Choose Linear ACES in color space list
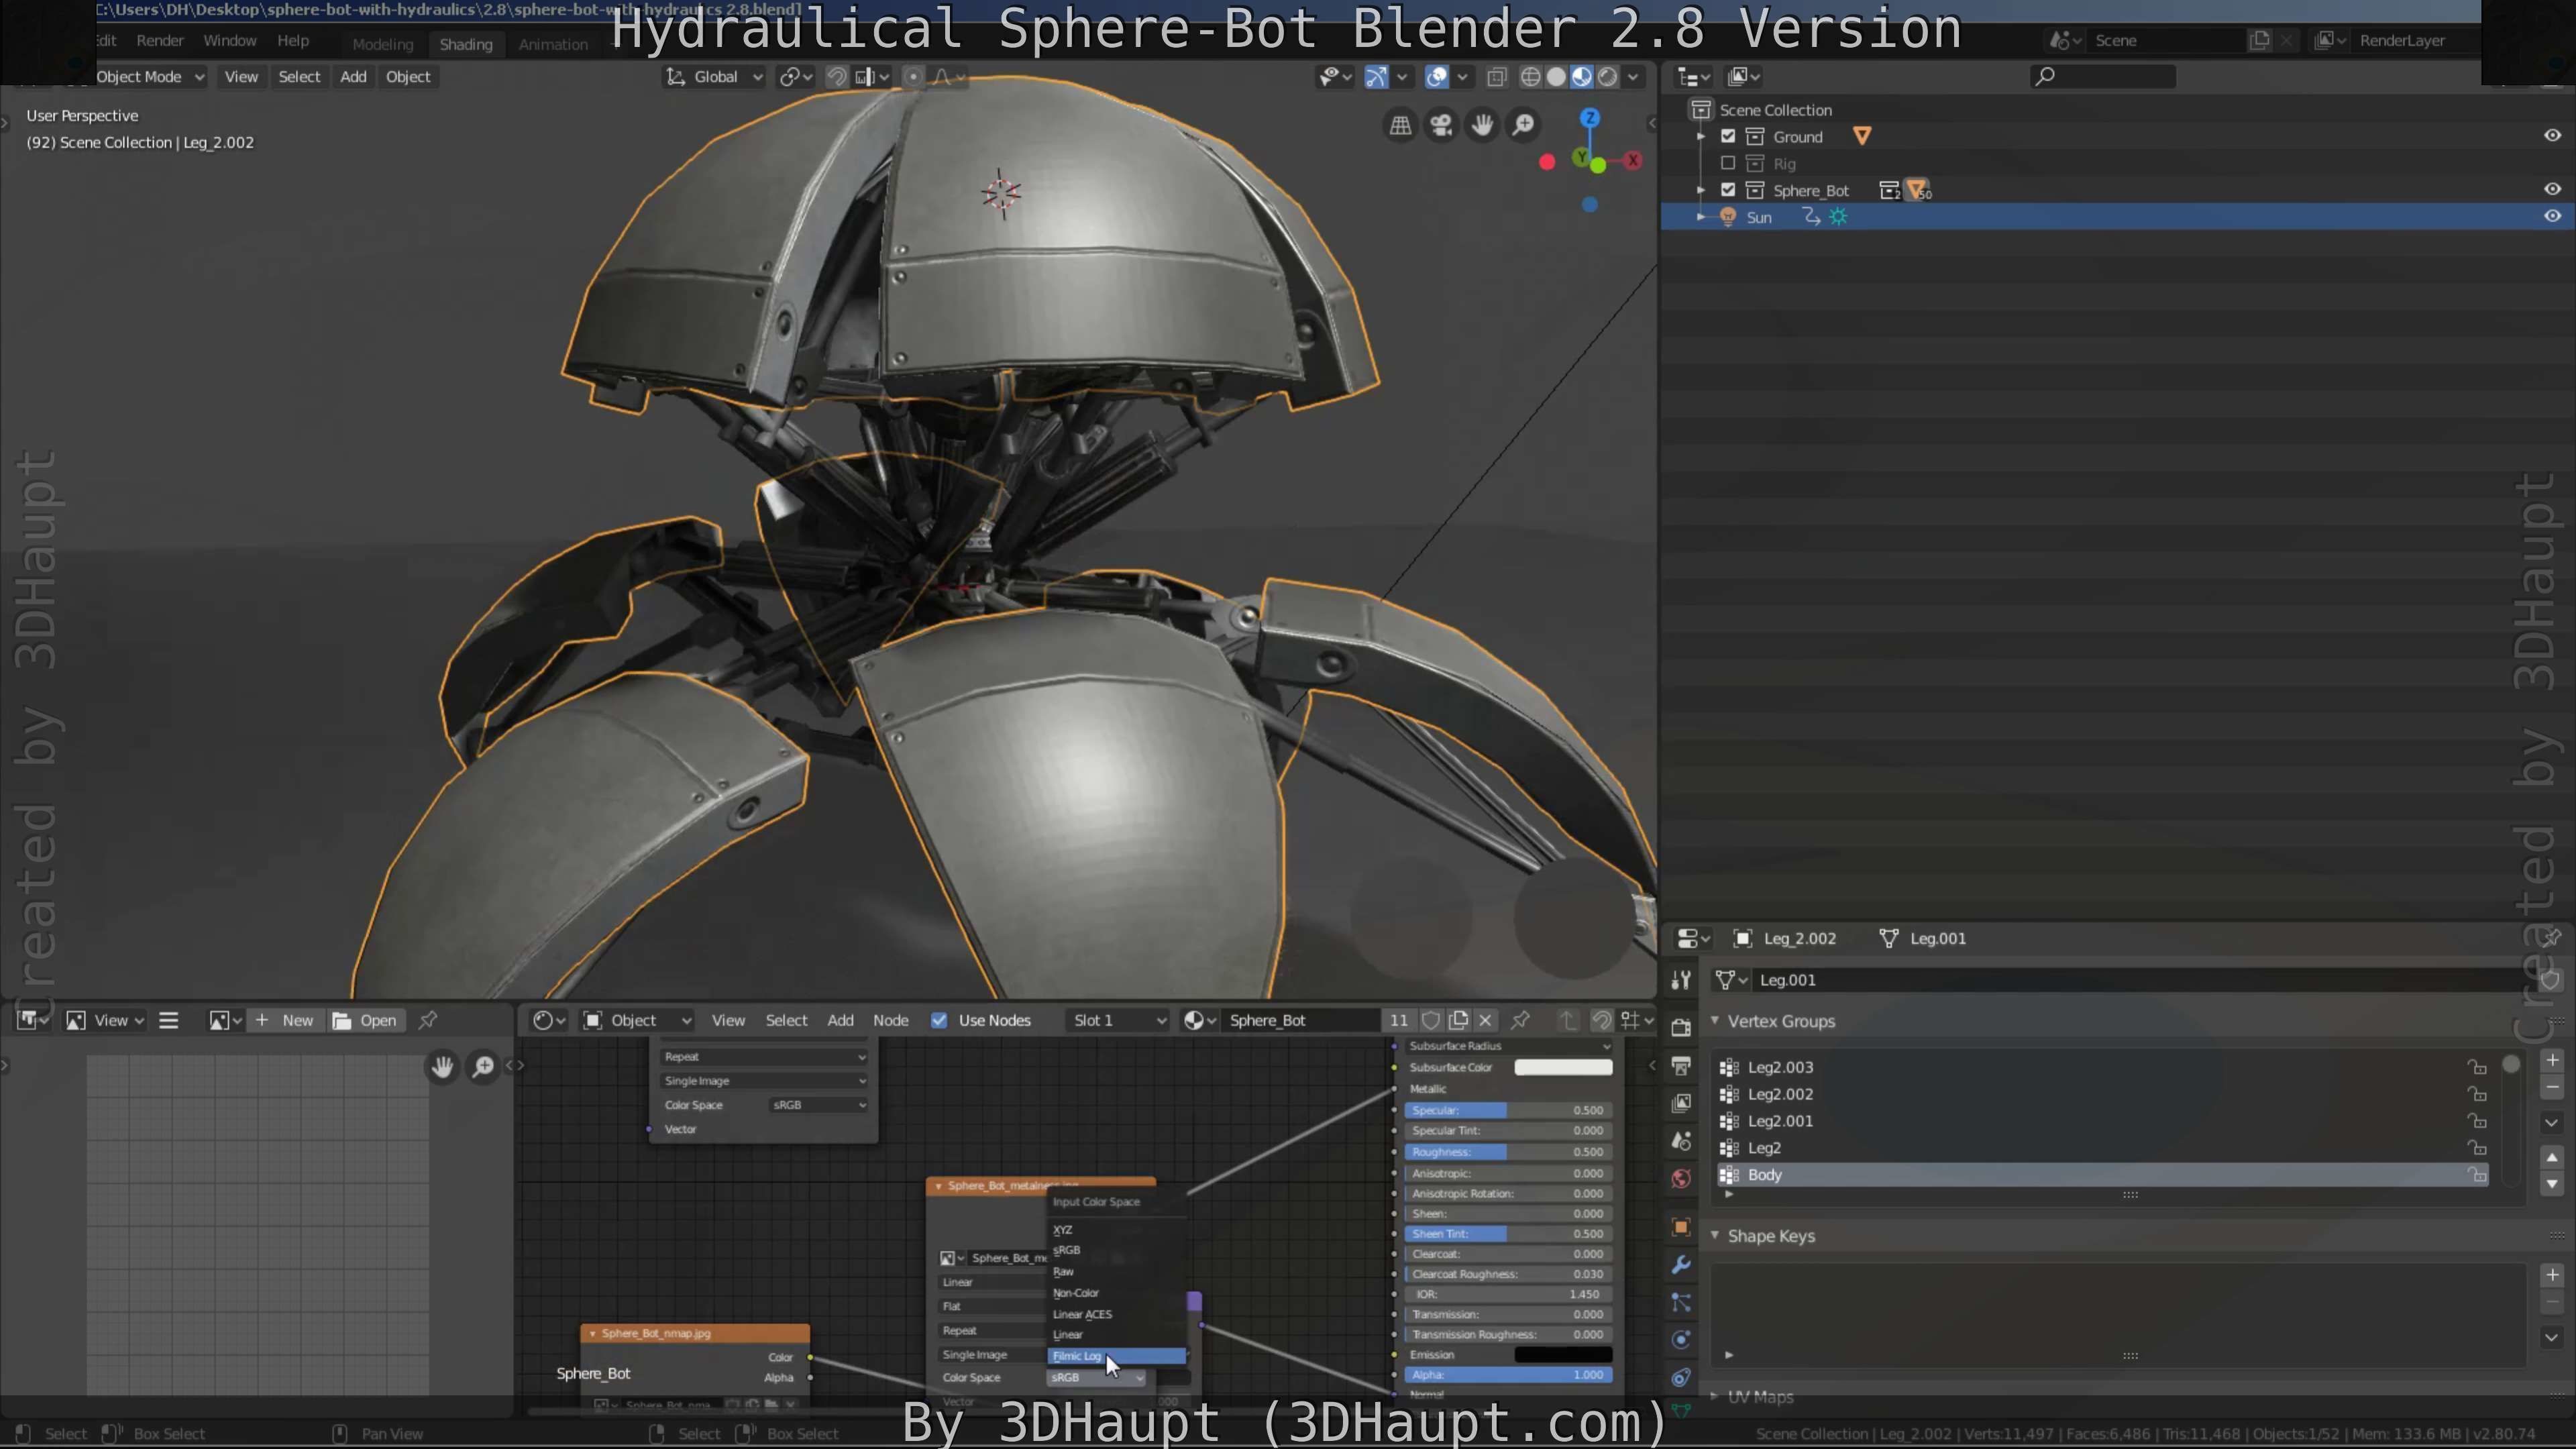 pyautogui.click(x=1116, y=1314)
